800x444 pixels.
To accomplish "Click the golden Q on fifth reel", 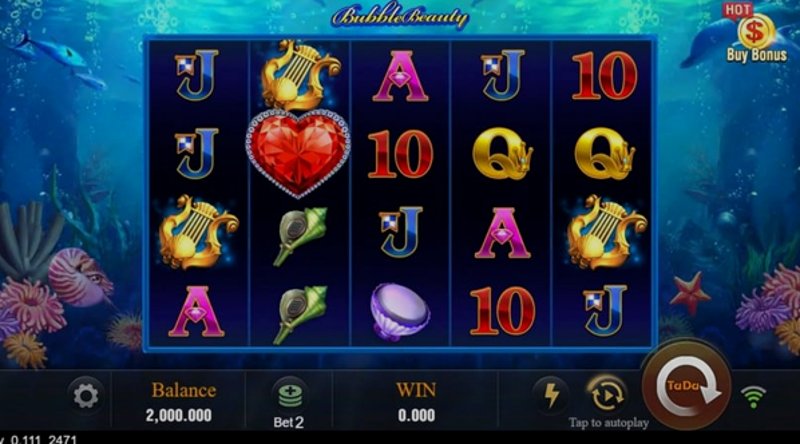I will coord(605,153).
